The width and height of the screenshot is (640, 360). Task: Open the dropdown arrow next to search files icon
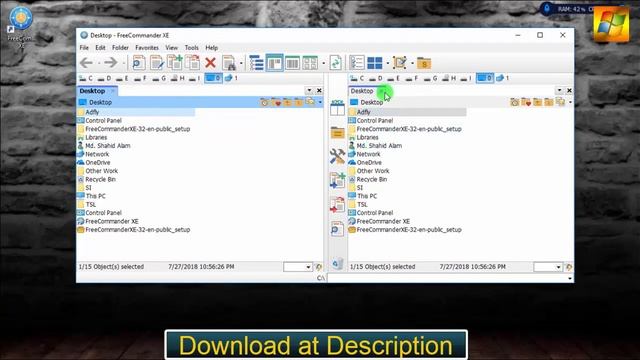pos(241,63)
